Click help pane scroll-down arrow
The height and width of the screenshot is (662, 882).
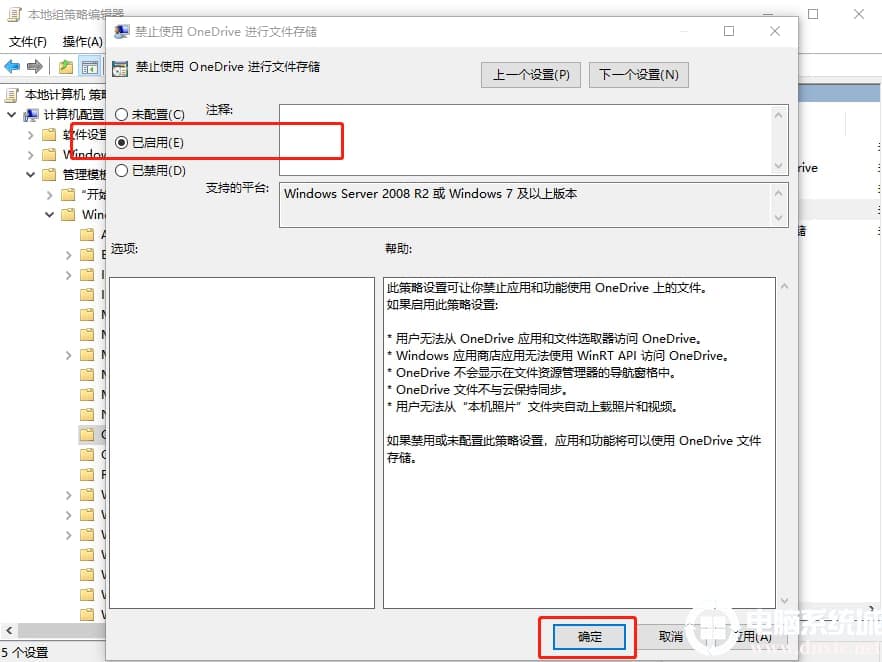pos(784,601)
